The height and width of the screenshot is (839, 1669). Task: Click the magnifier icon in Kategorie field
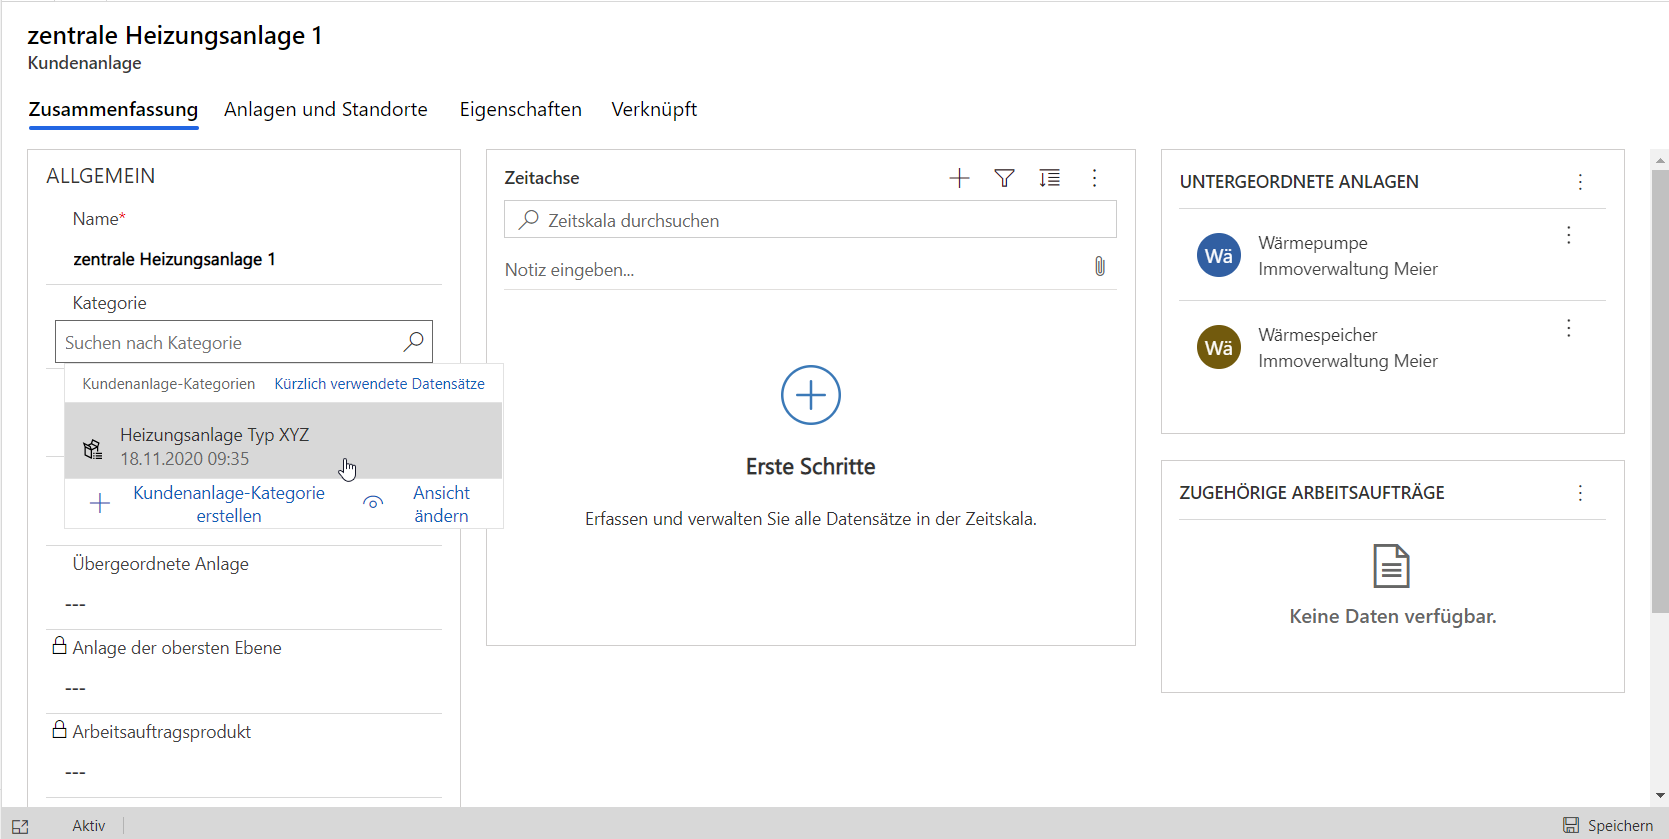413,342
